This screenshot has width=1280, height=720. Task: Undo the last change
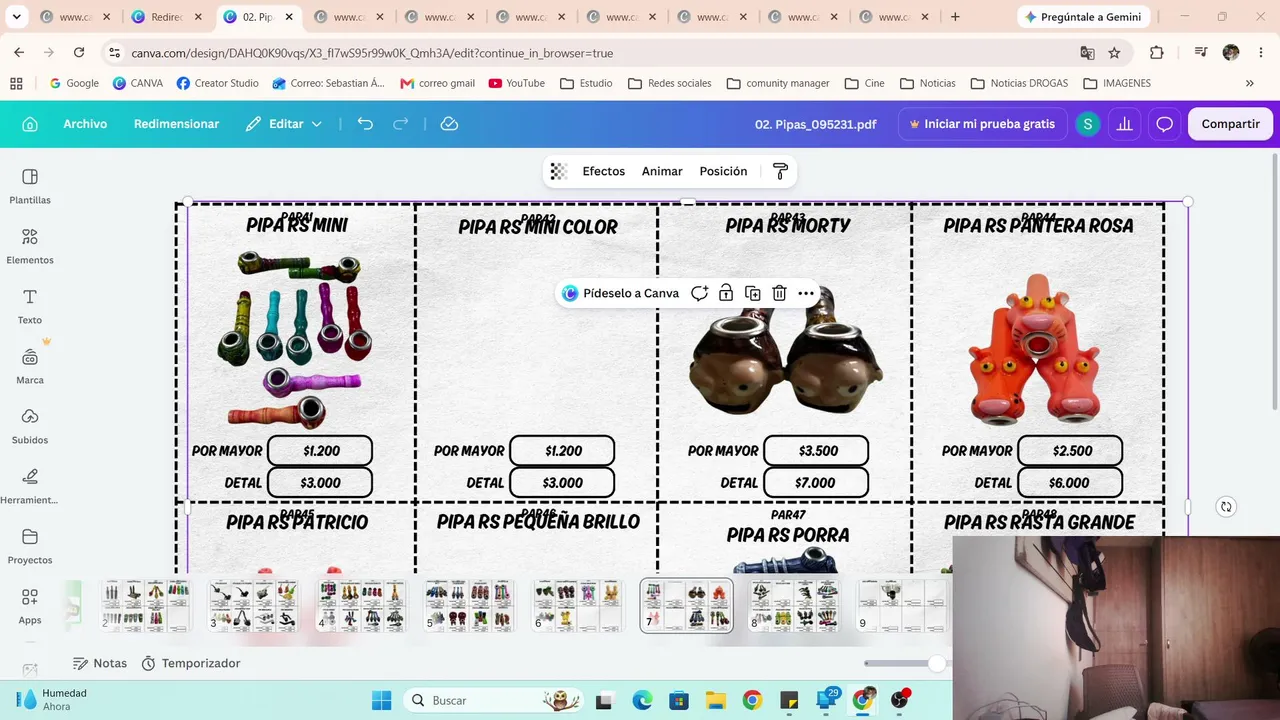[x=365, y=124]
